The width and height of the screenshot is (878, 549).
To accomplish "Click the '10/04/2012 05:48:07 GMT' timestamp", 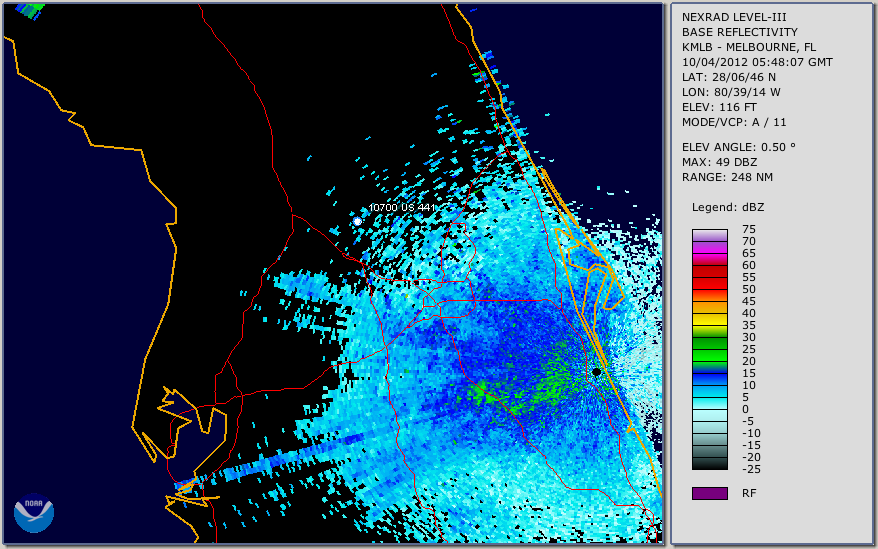I will 757,62.
